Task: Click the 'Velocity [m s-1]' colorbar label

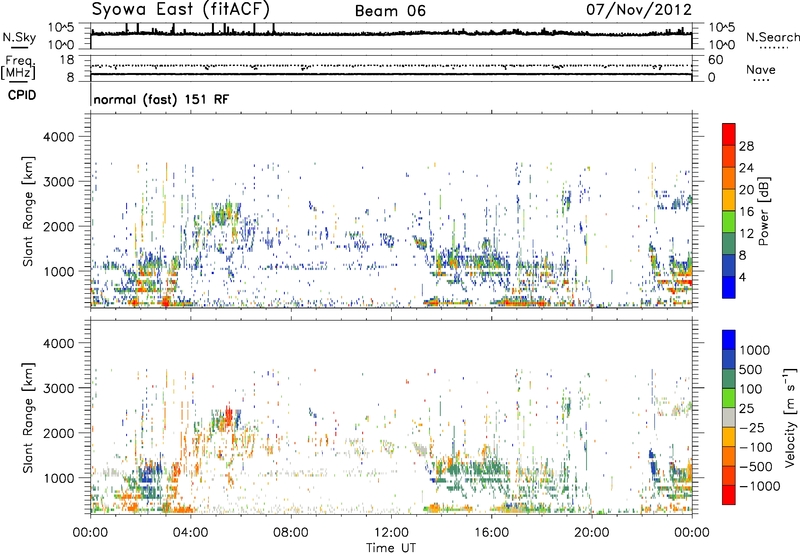Action: 791,417
